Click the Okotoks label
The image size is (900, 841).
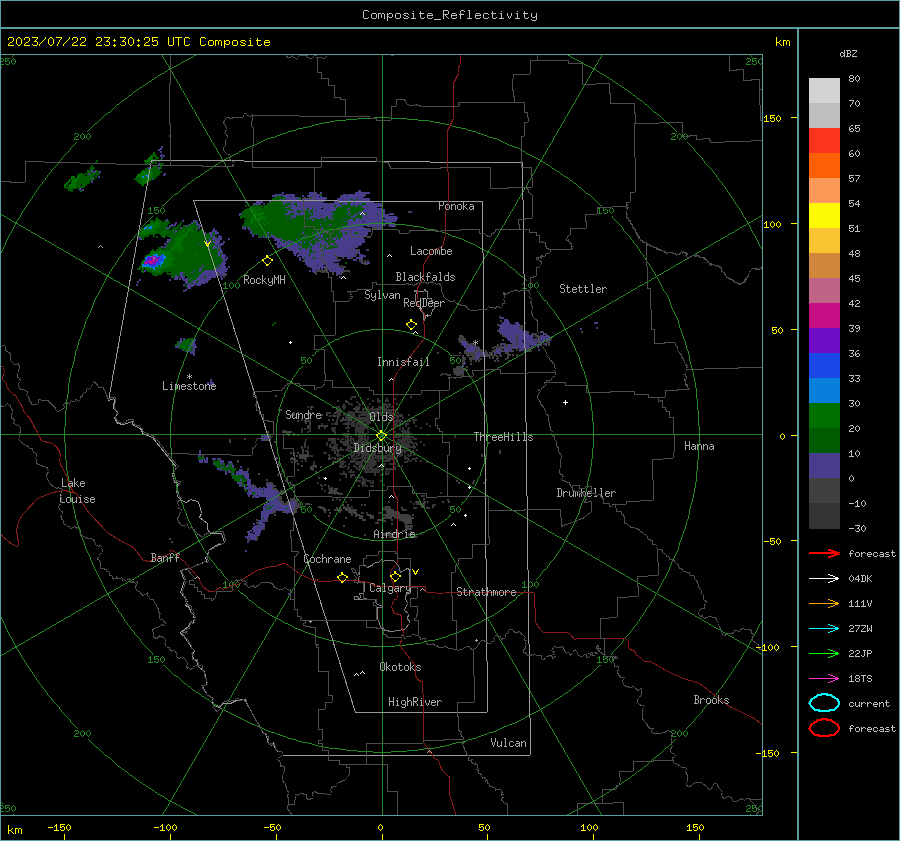[x=400, y=667]
